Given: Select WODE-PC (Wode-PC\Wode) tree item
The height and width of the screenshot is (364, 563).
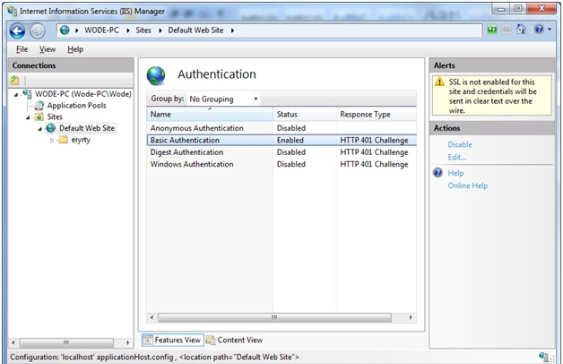Looking at the screenshot, I should (83, 94).
